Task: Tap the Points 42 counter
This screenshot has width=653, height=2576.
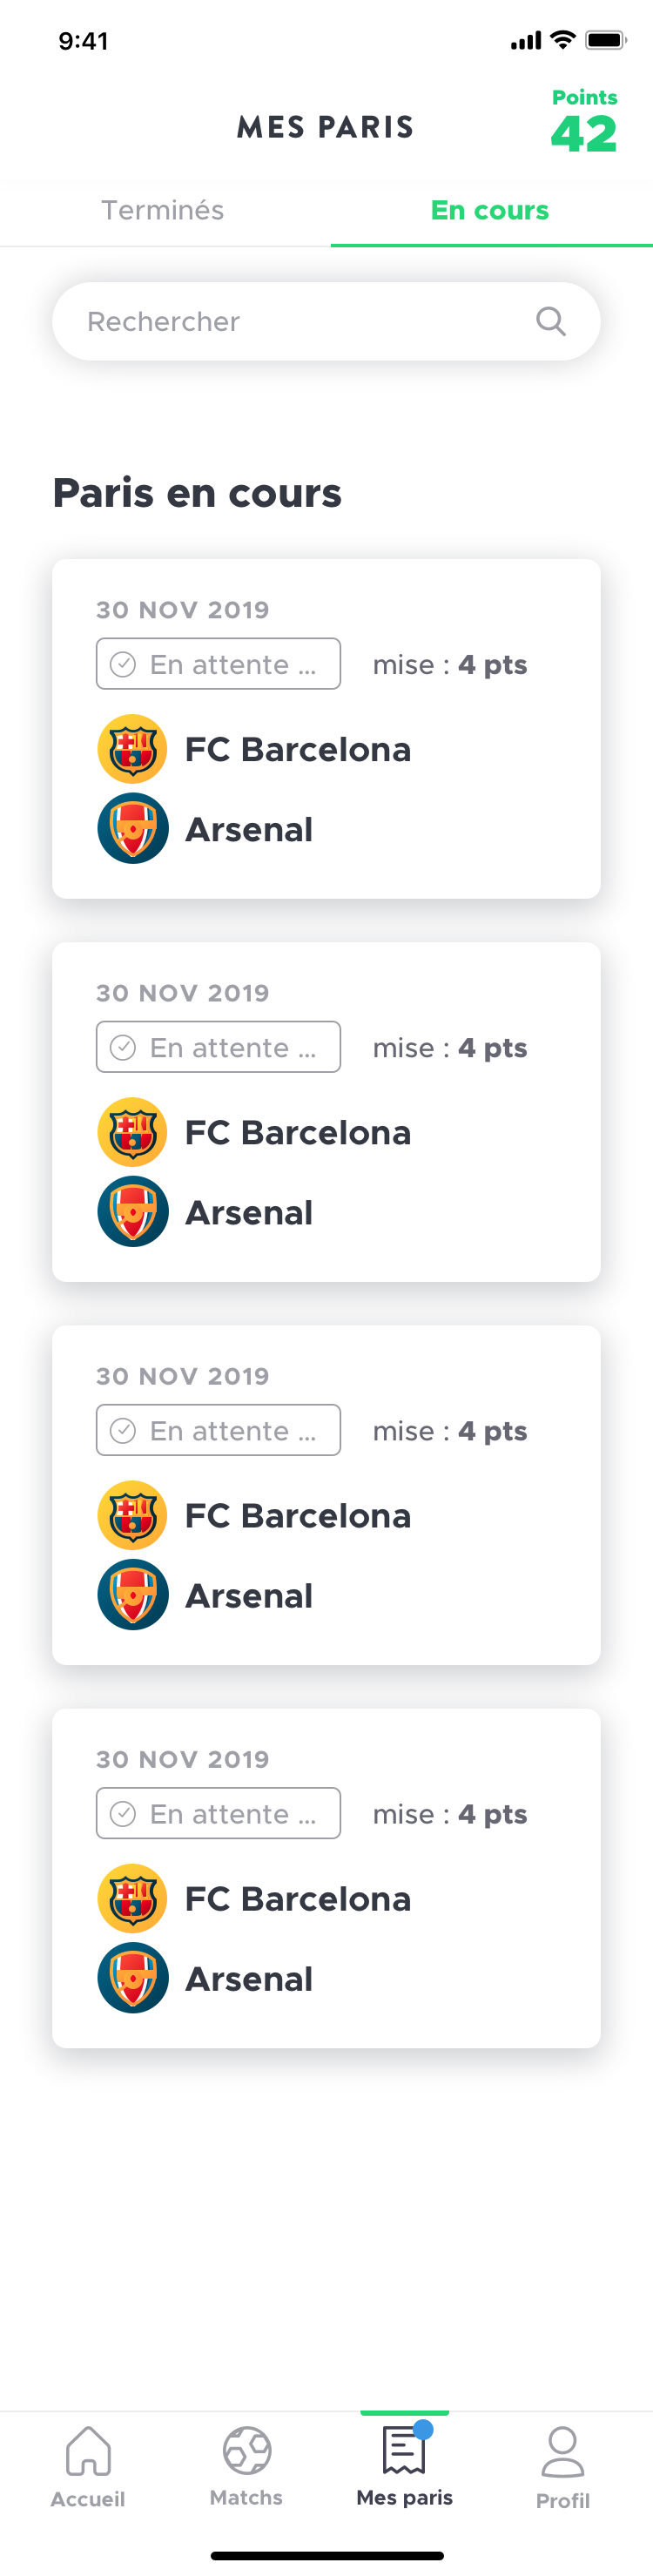Action: [x=584, y=124]
